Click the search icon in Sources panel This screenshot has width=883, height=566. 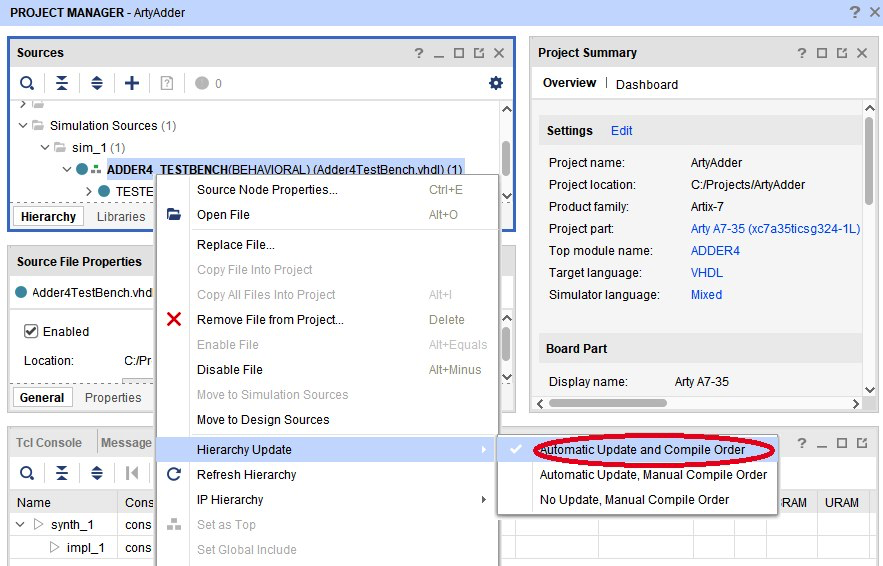click(27, 83)
